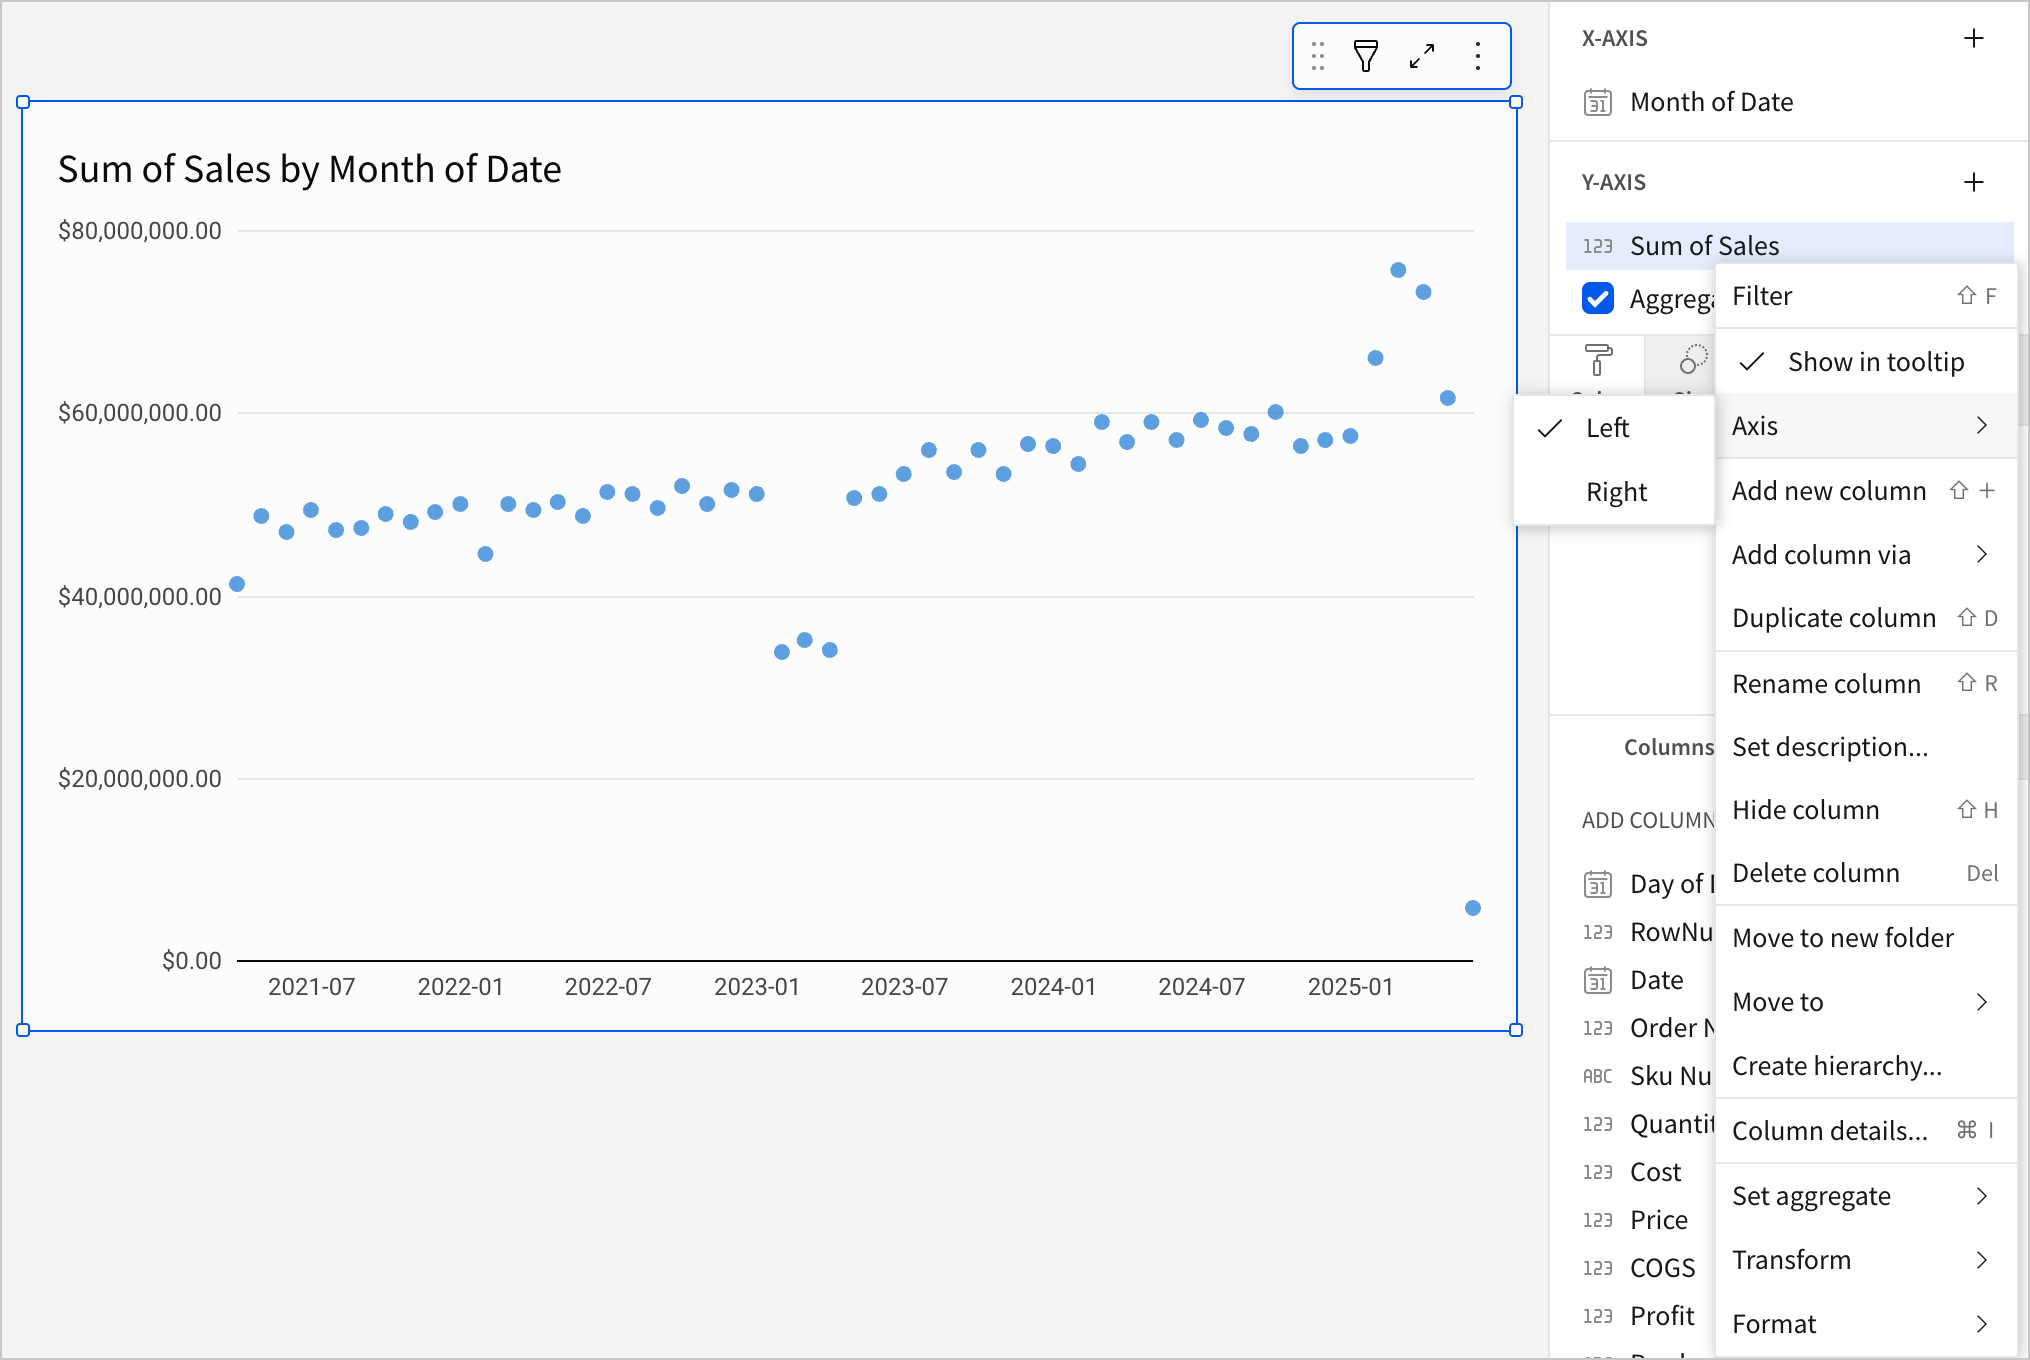Add a column to X-AXIS
Screen dimensions: 2030x1360
[1974, 38]
